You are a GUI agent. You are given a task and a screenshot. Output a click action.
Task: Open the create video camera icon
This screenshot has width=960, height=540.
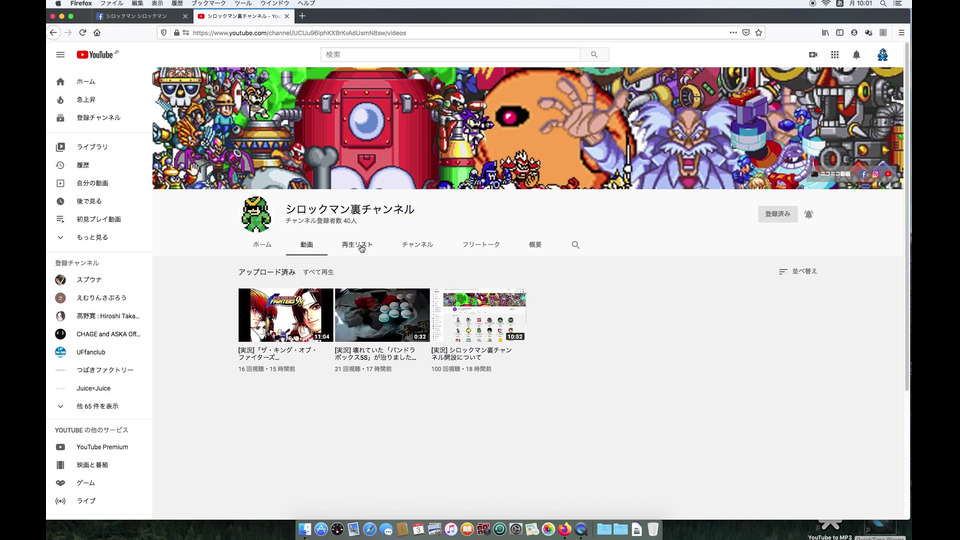813,54
